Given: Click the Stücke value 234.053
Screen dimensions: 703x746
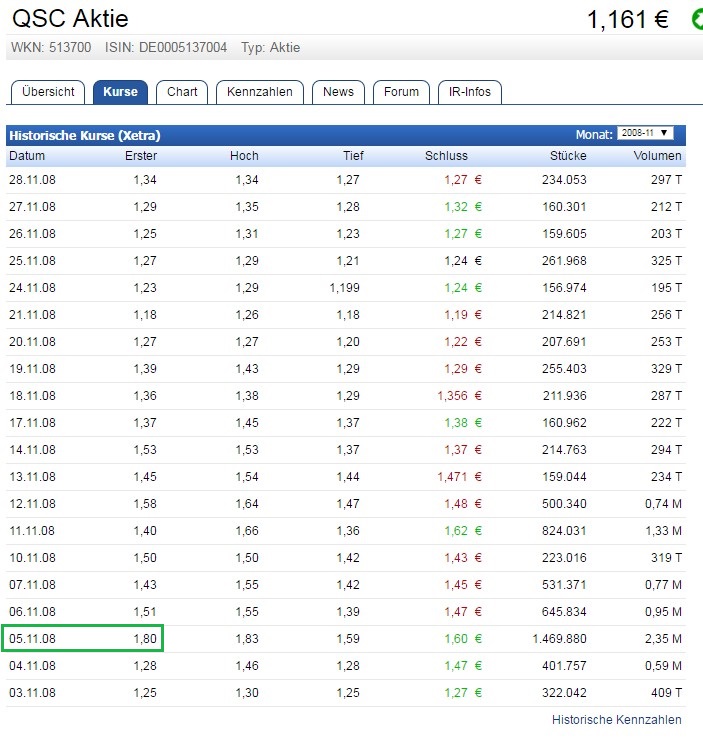Looking at the screenshot, I should pos(564,180).
